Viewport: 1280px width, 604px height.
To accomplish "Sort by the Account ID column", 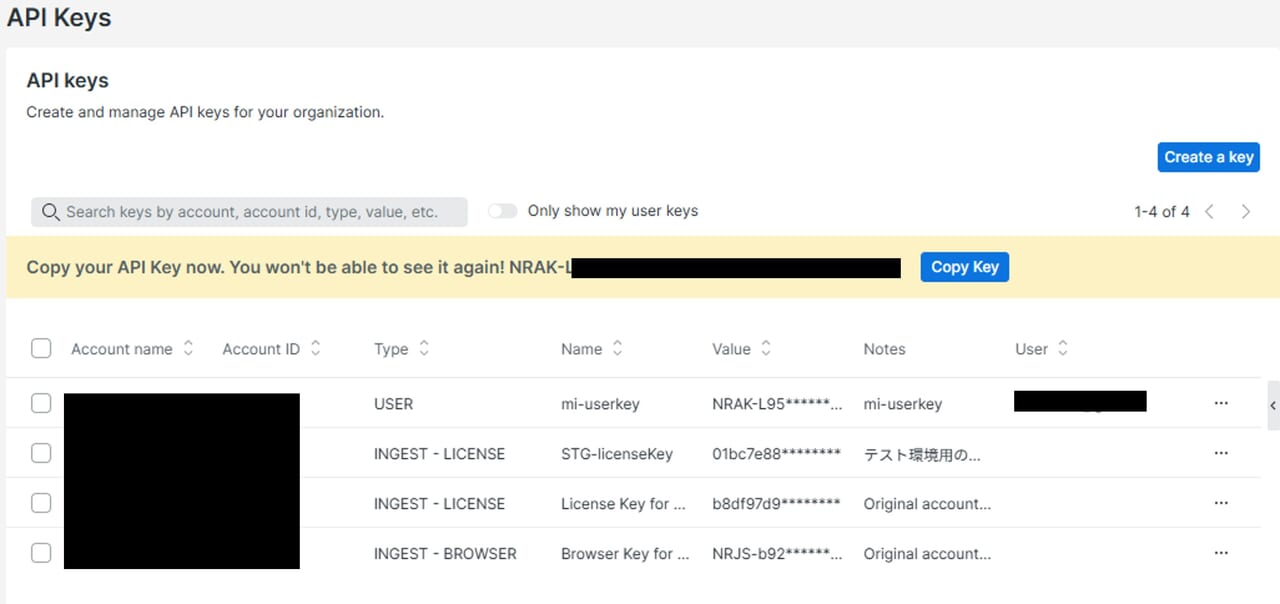I will point(315,349).
